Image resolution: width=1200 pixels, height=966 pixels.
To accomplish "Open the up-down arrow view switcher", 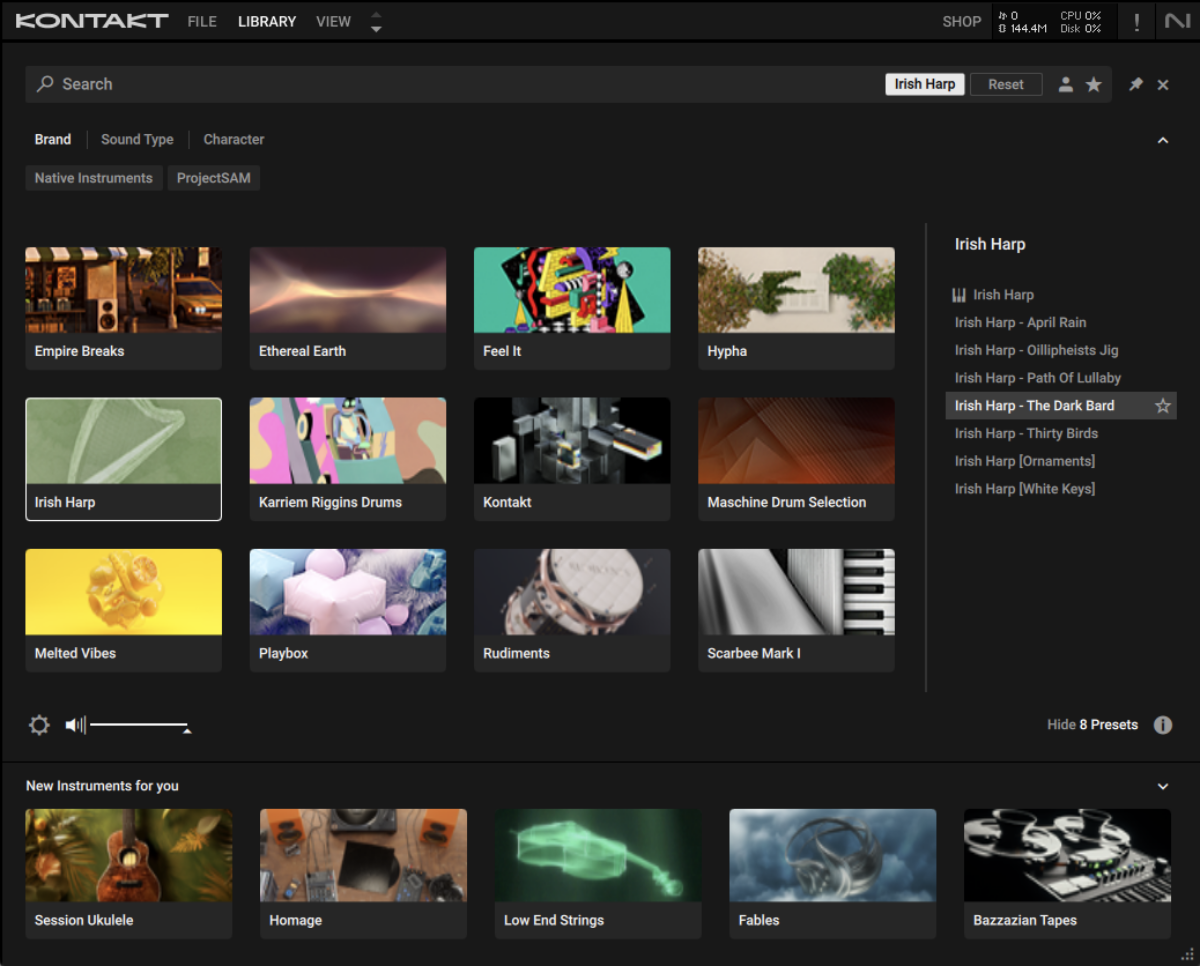I will 376,21.
